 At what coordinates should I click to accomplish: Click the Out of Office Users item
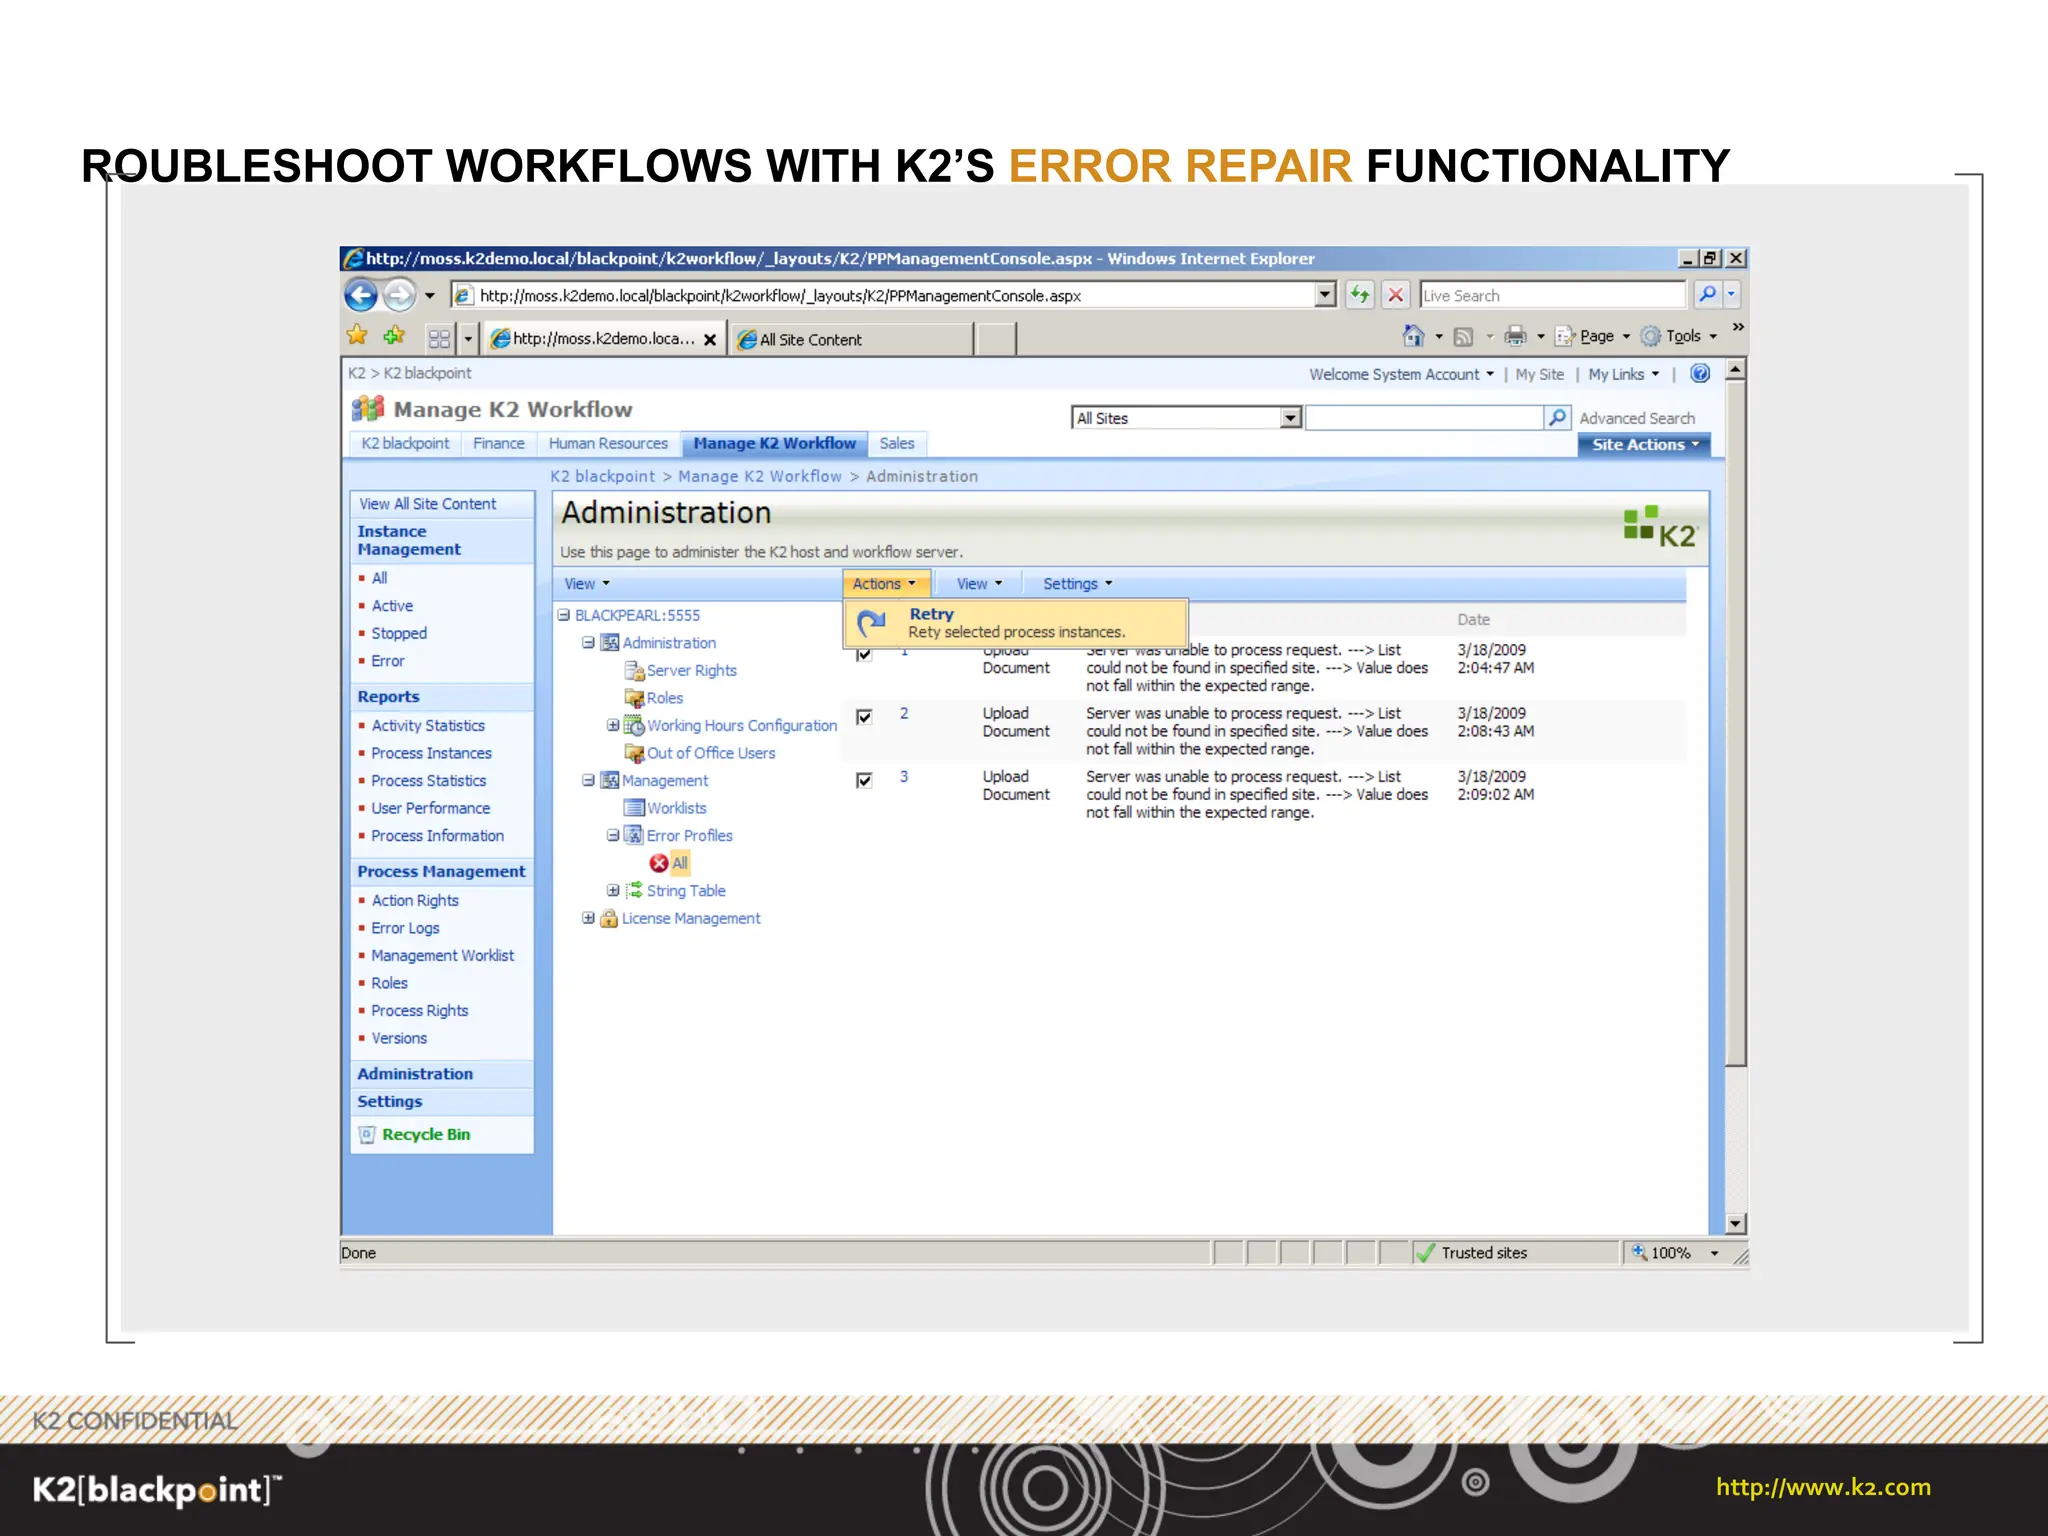710,753
